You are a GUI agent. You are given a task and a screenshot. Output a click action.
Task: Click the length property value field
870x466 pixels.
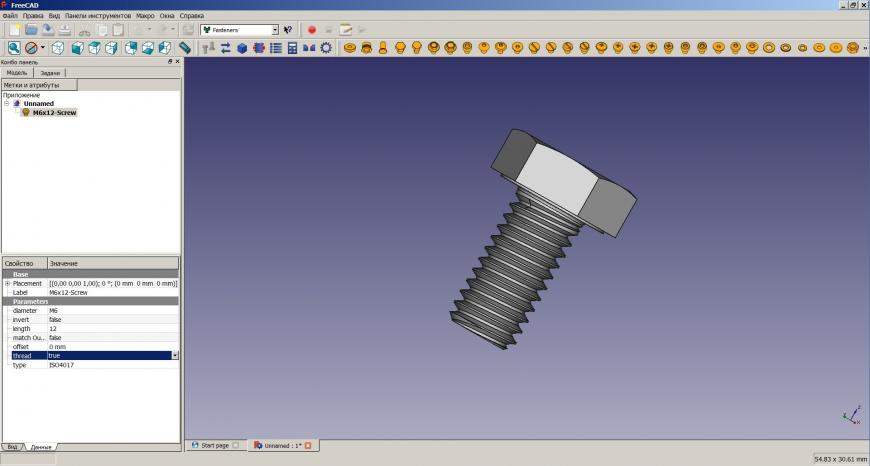click(110, 328)
